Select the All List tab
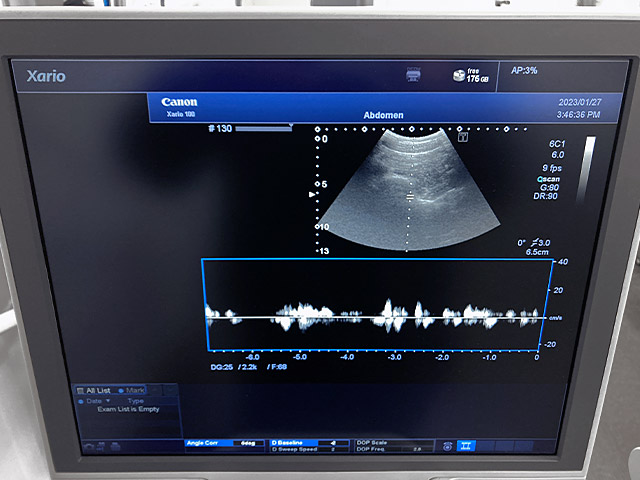640x480 pixels. 94,391
